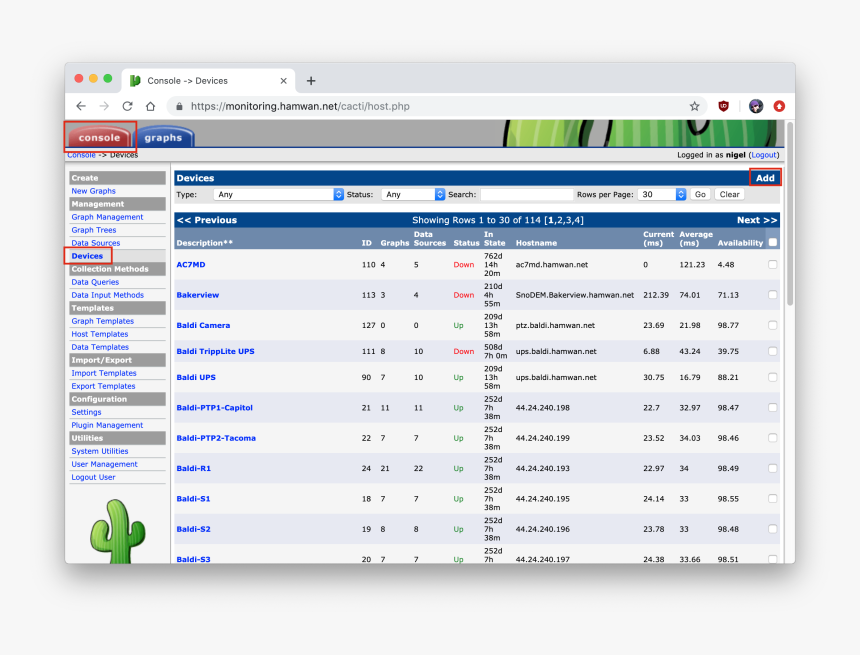Switch to the graphs tab
Screen dimensions: 860x655
coord(163,136)
